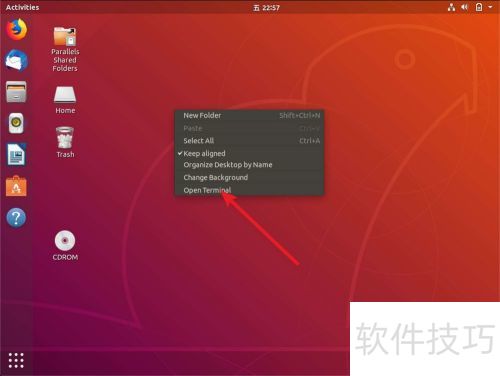
Task: Choose Select All in context menu
Action: [x=249, y=141]
